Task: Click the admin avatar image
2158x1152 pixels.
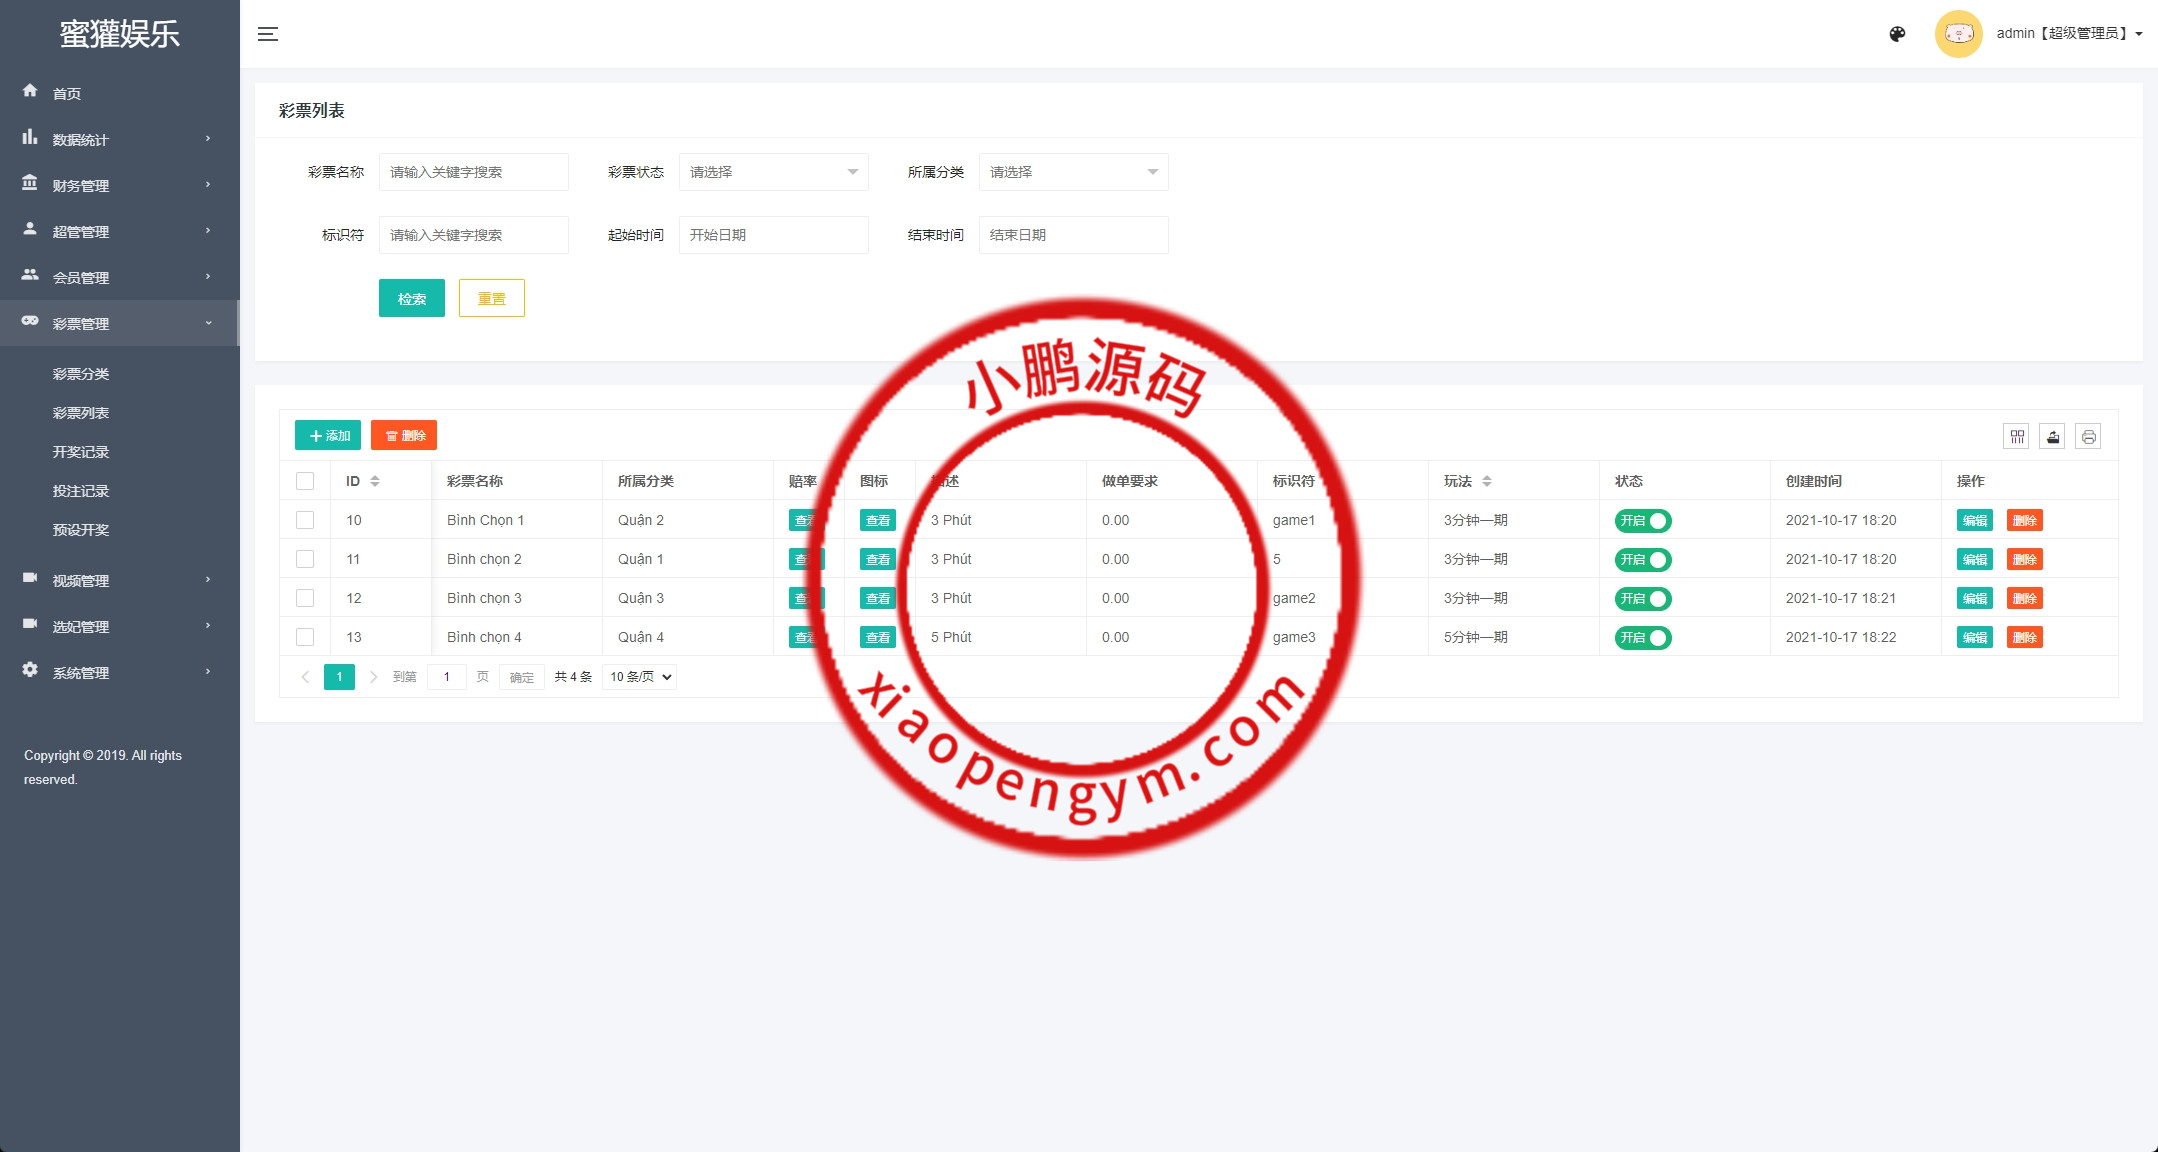Action: coord(1958,34)
